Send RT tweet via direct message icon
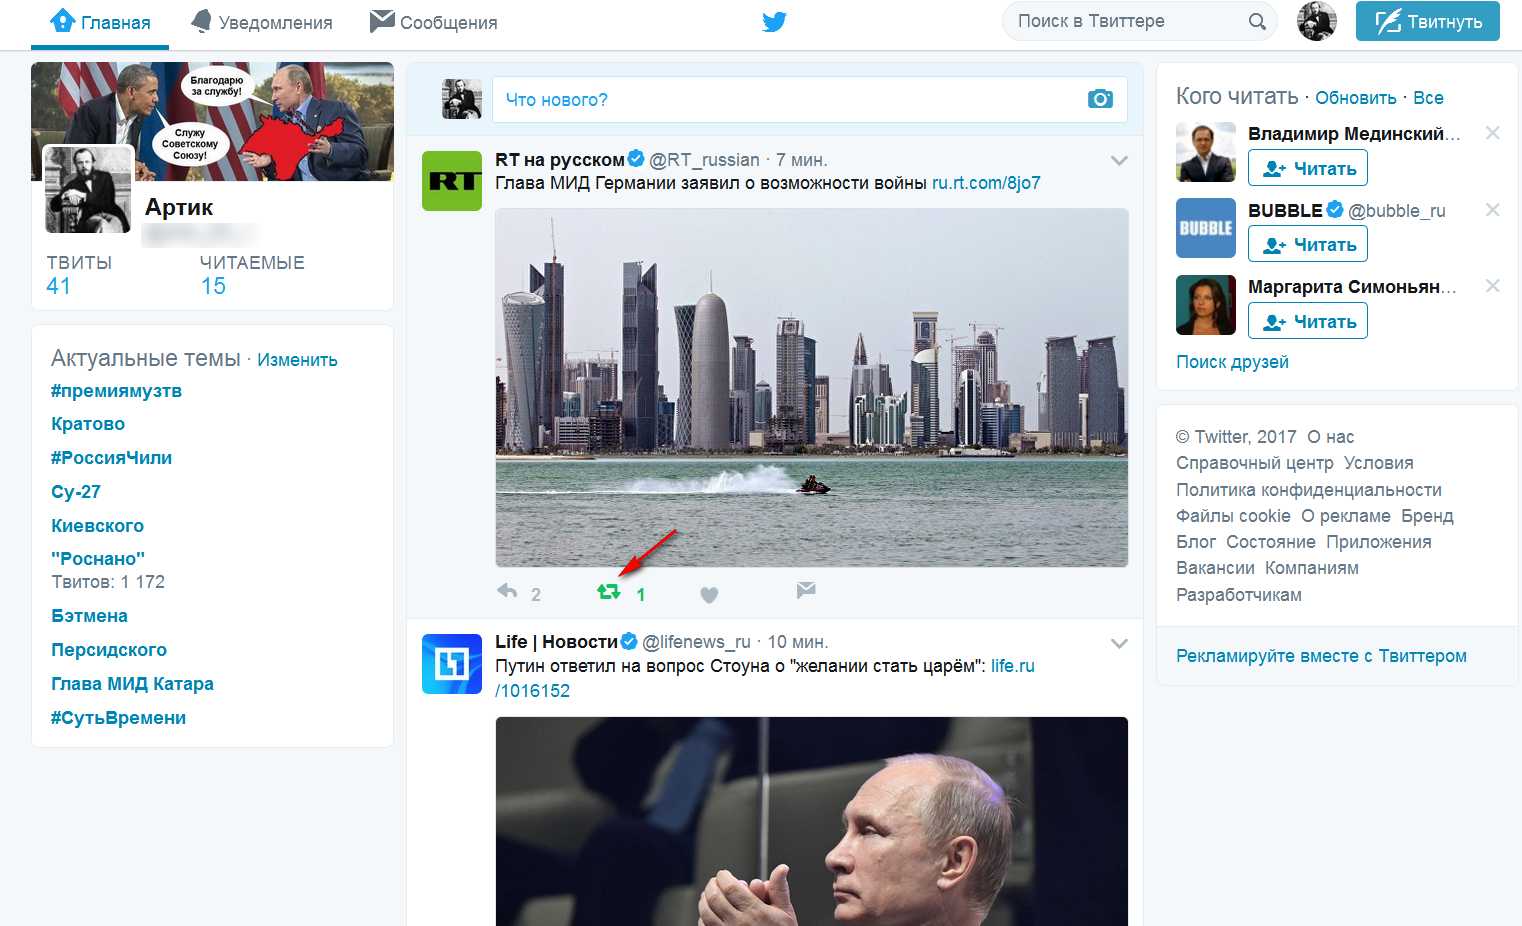 806,590
